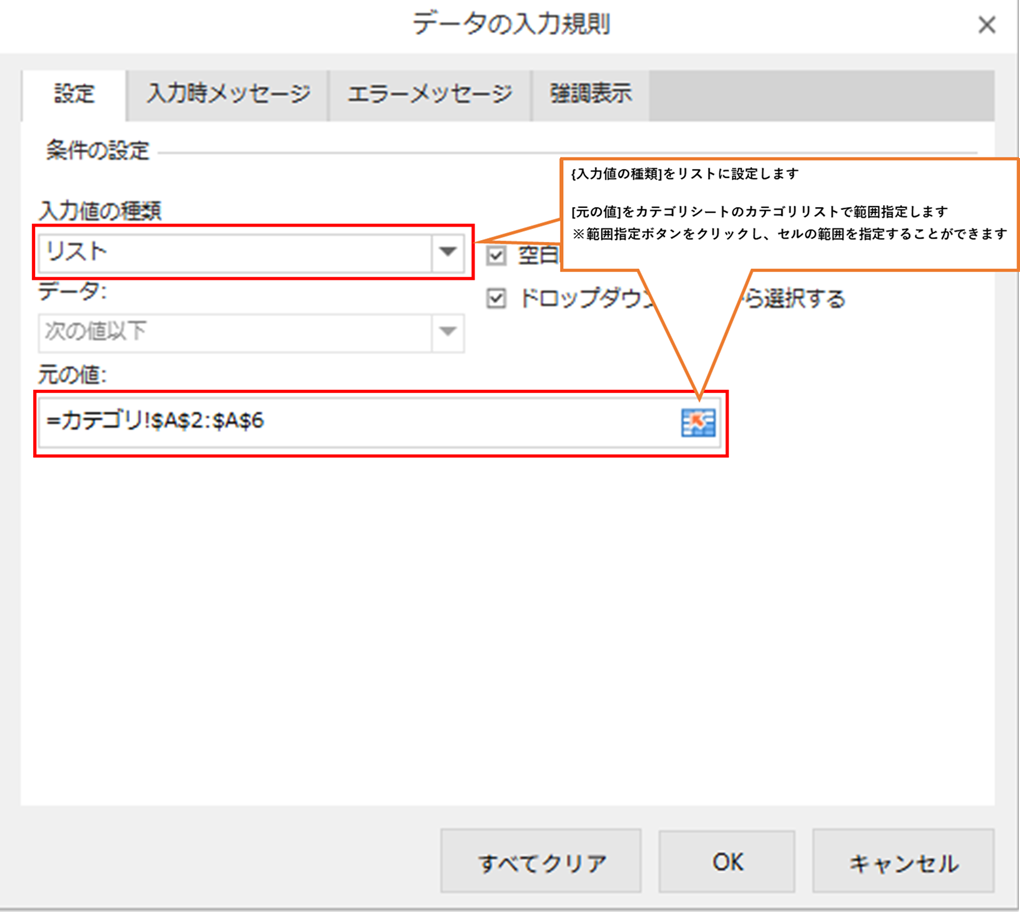Click the range selection icon in 元の値
Screen dimensions: 1020x912
(x=697, y=423)
